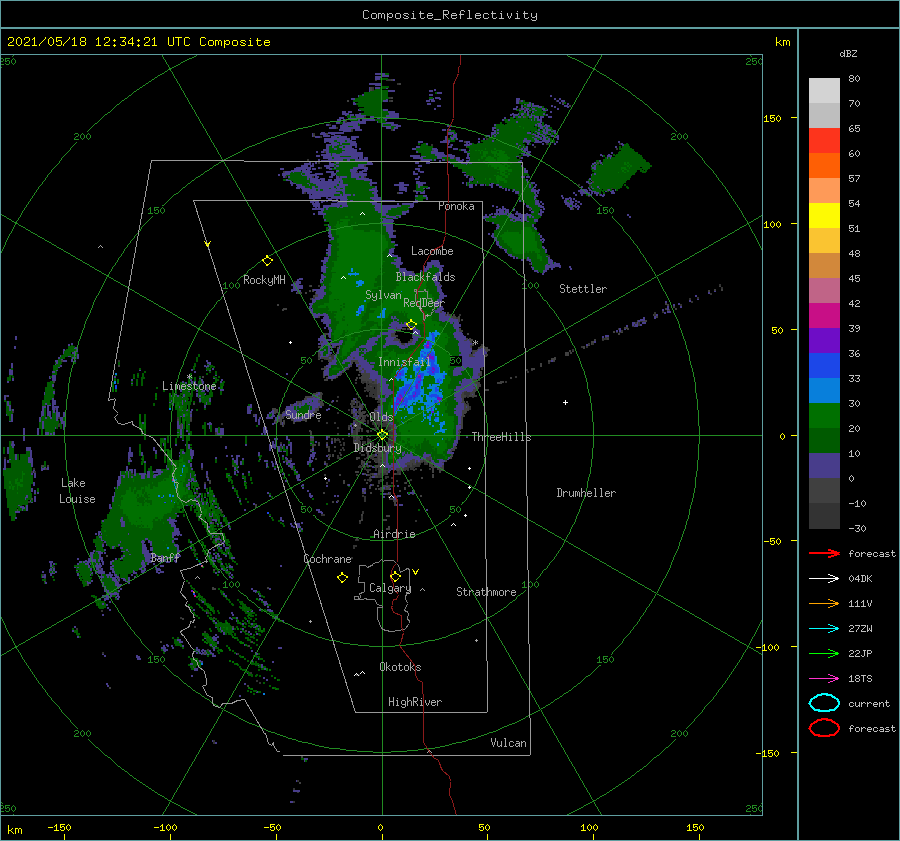Click the yellow diamond marker below RedDeer
This screenshot has height=841, width=900.
tap(411, 325)
